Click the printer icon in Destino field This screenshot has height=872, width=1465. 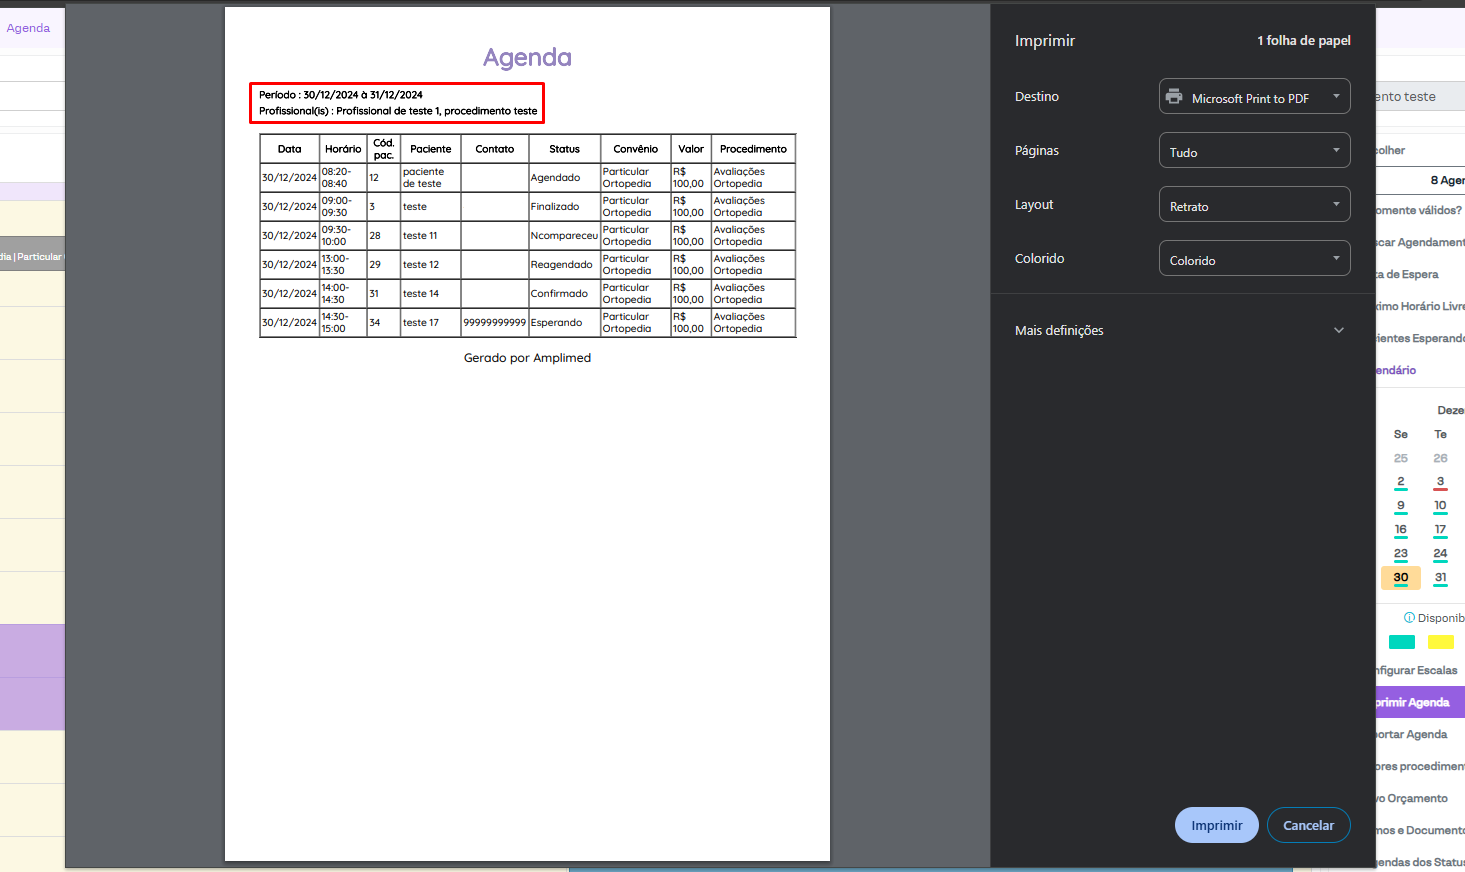pos(1174,97)
